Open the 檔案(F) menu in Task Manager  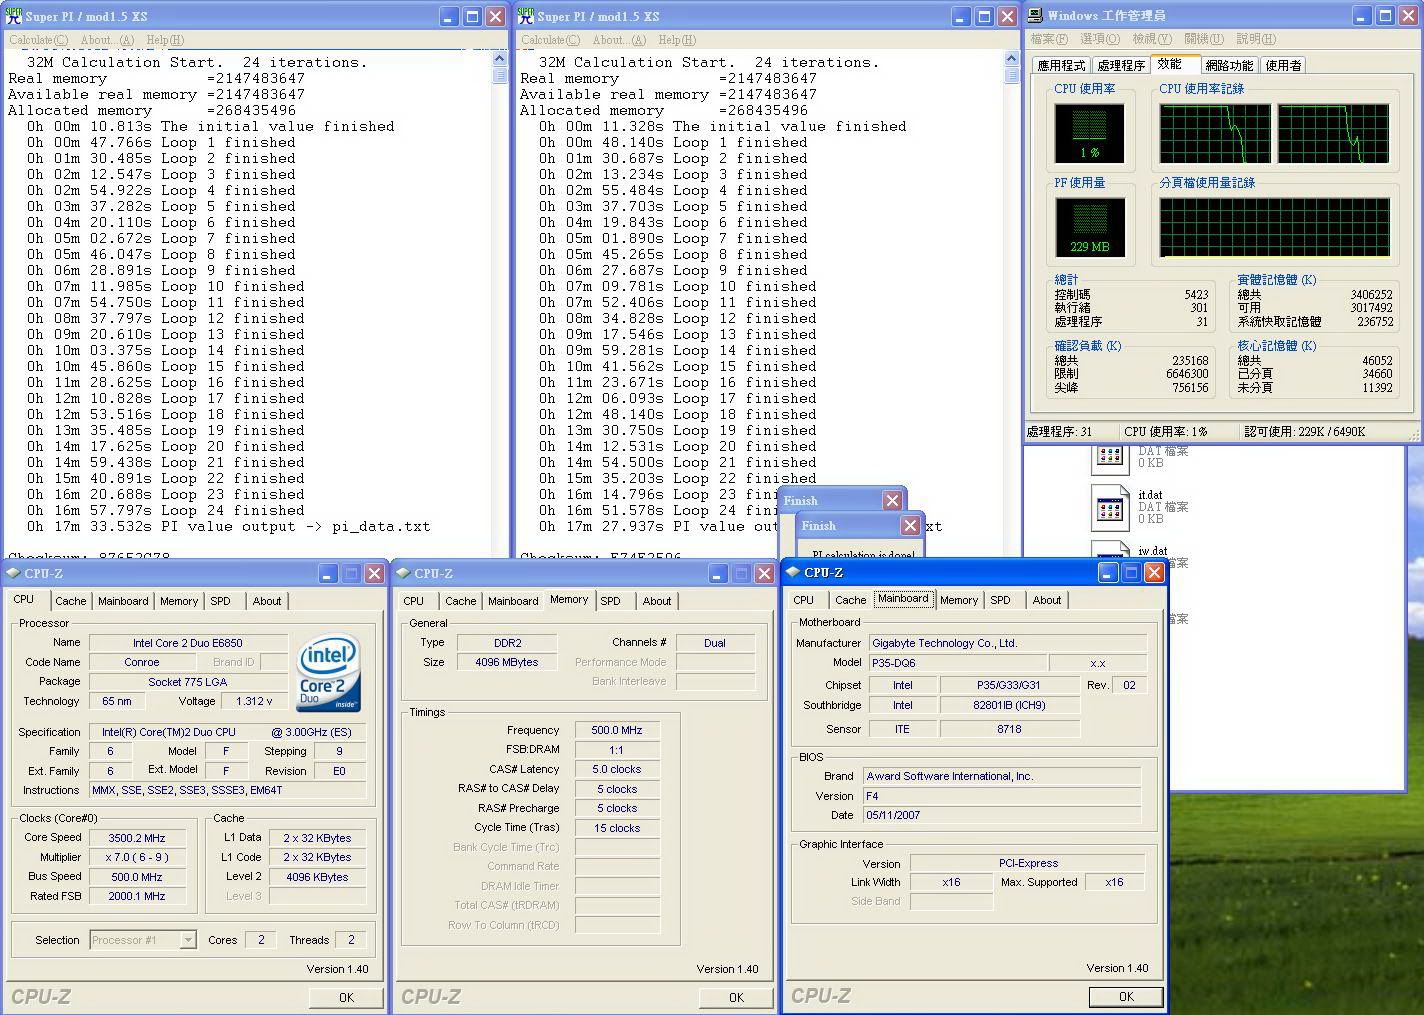(1049, 39)
